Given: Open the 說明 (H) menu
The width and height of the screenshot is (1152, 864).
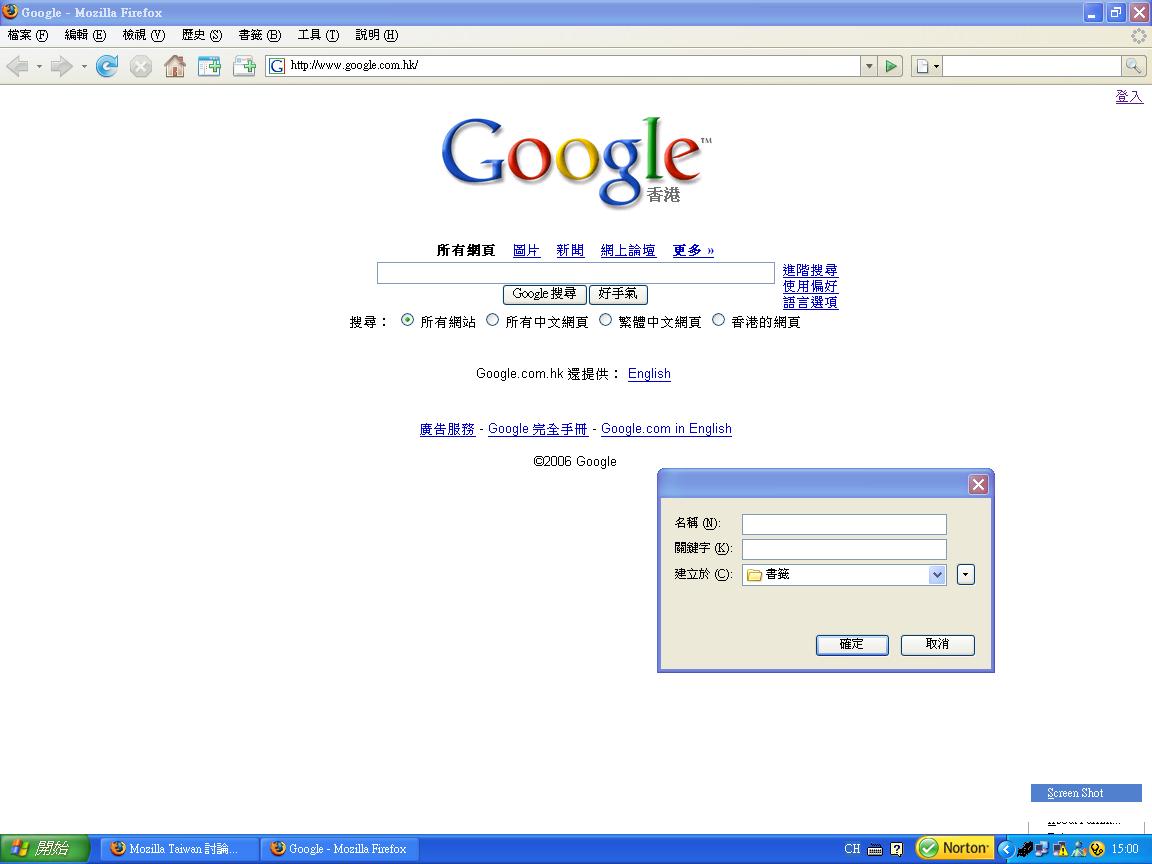Looking at the screenshot, I should point(376,35).
